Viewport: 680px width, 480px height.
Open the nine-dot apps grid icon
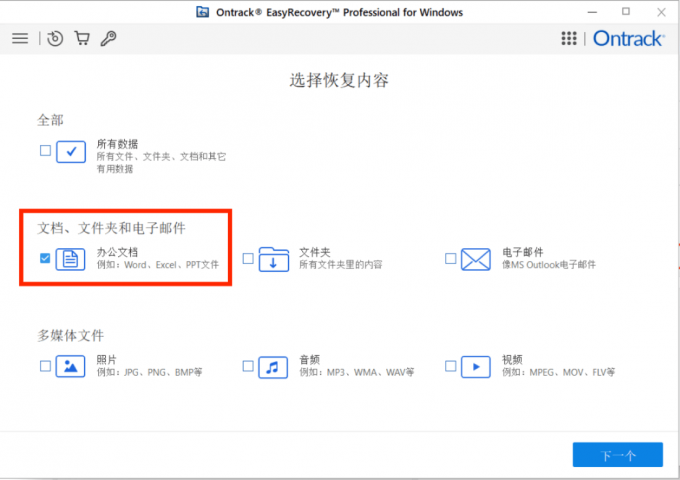[x=569, y=38]
